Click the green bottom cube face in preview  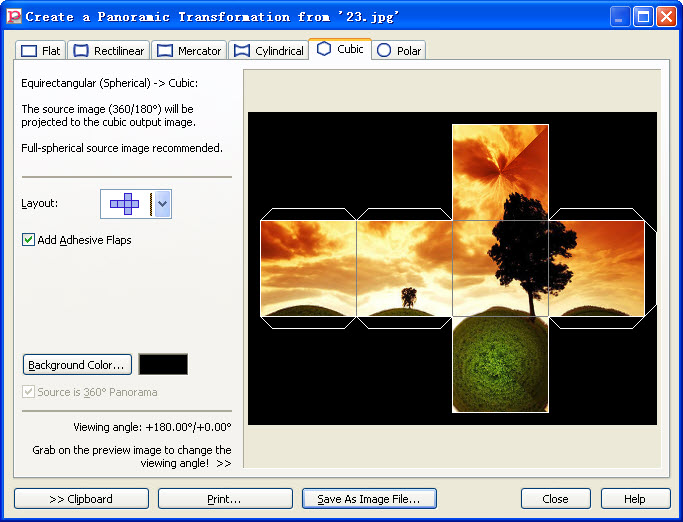coord(500,364)
